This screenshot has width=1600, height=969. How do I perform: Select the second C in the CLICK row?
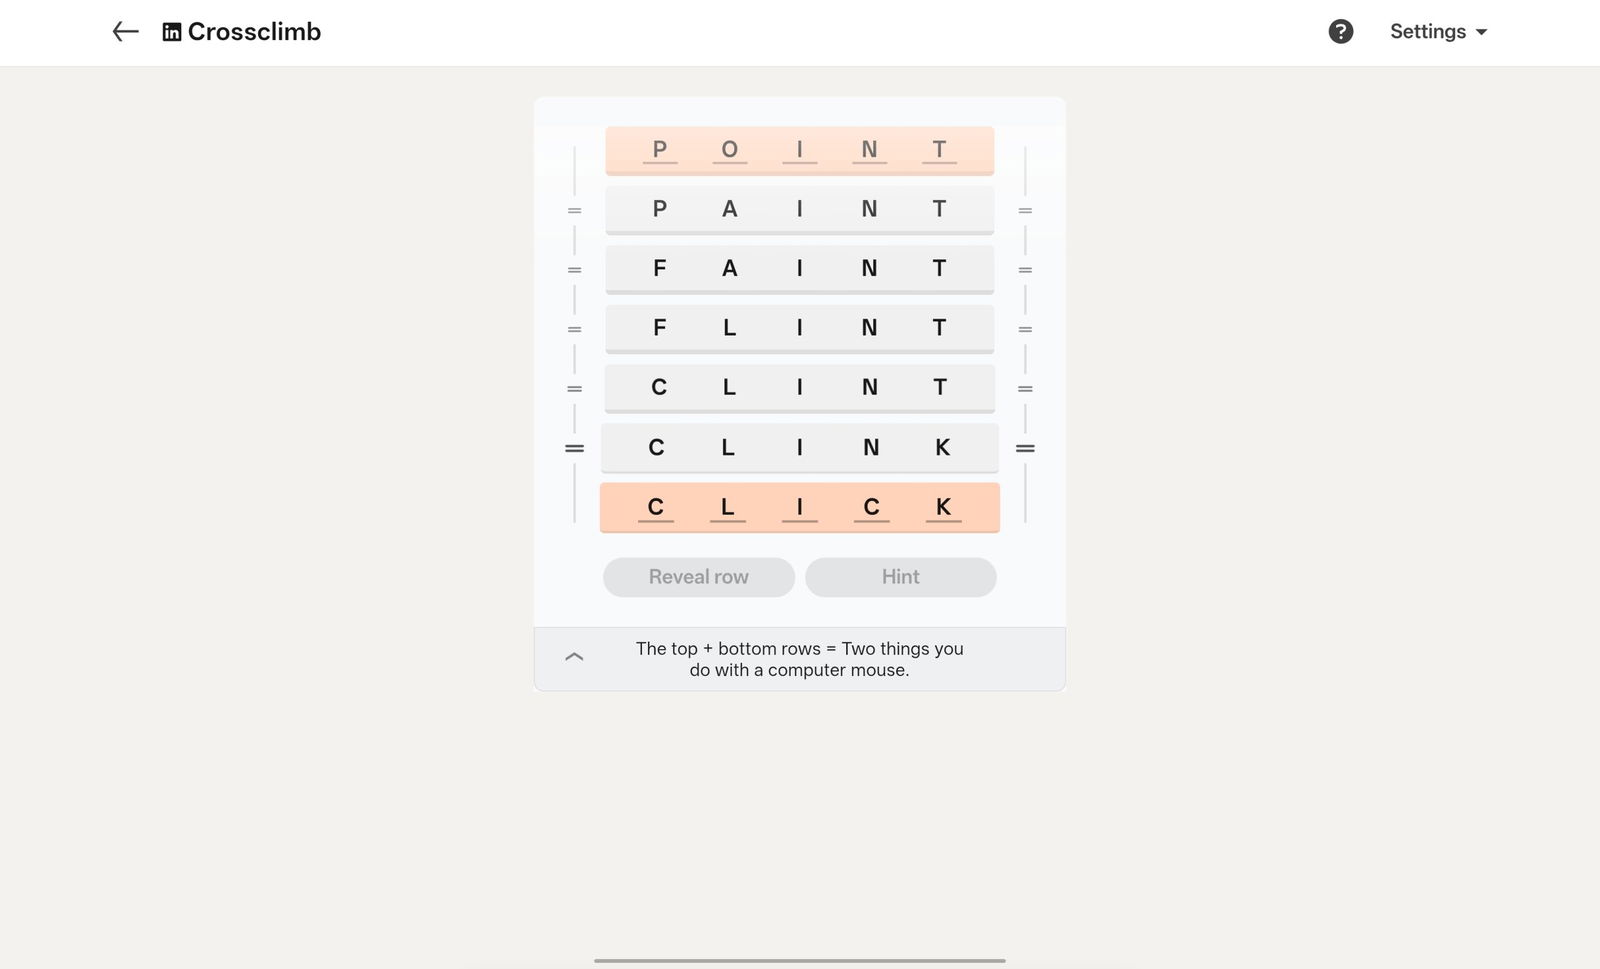(x=871, y=507)
